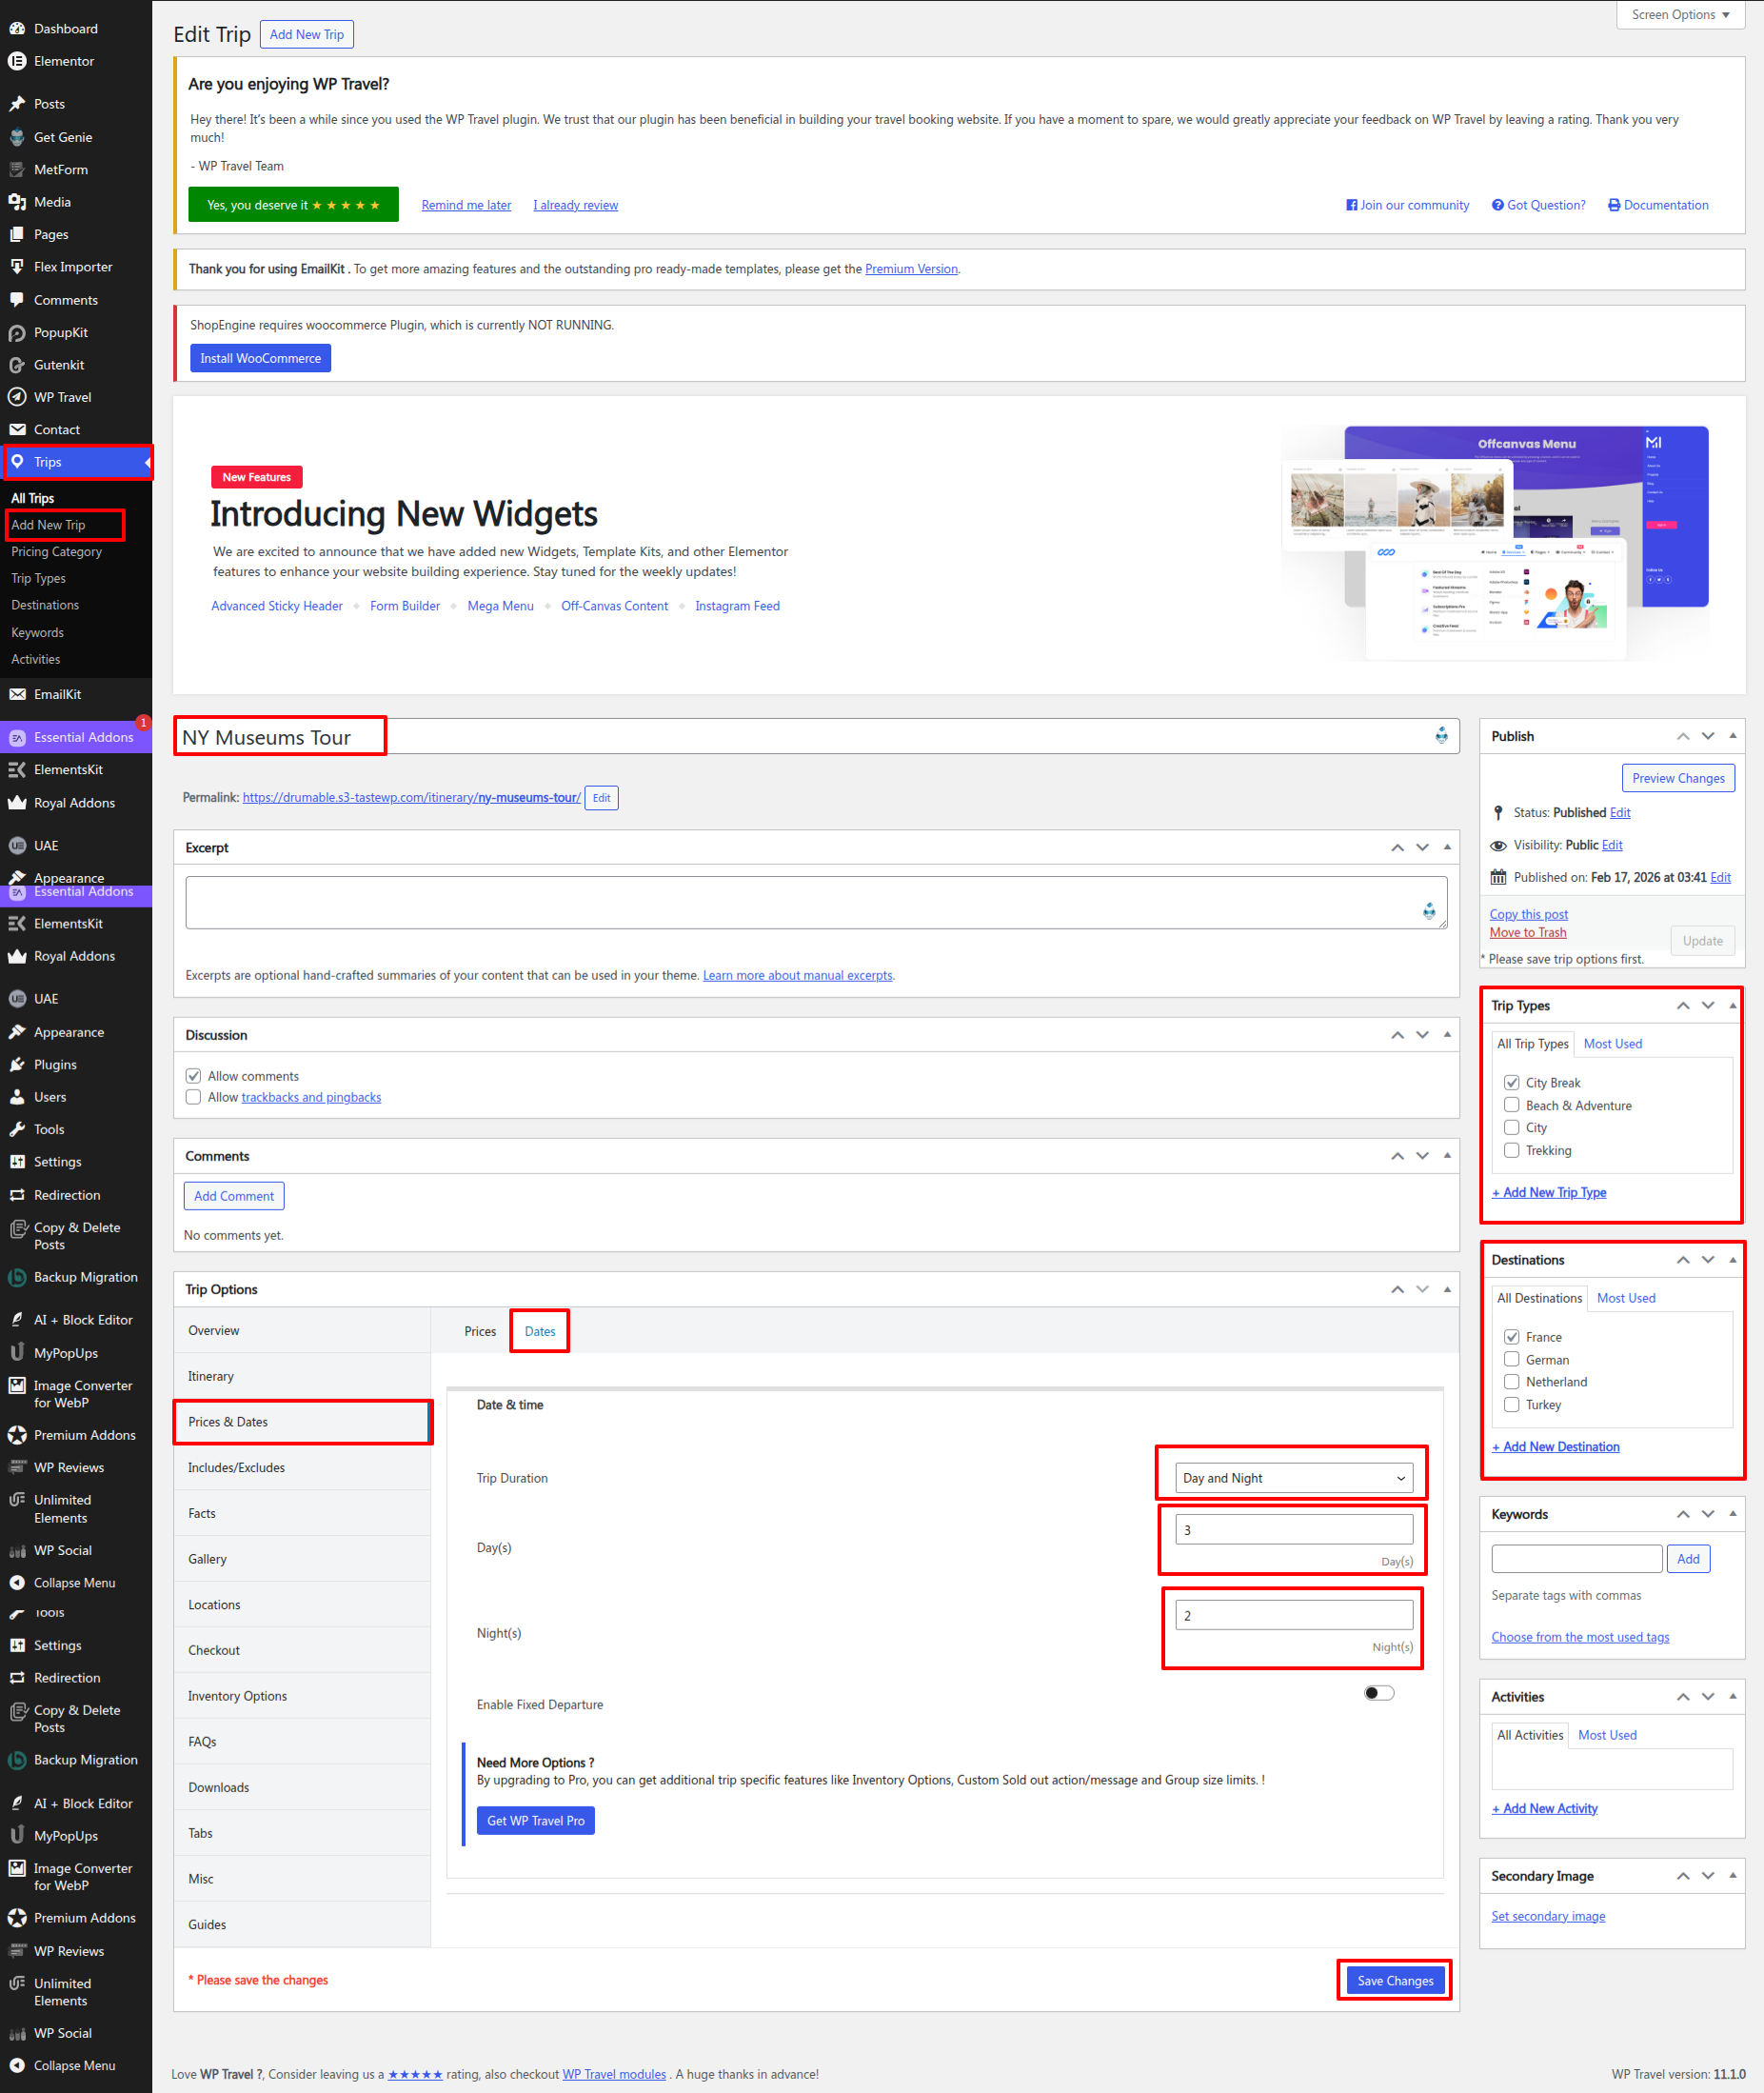1764x2093 pixels.
Task: Collapse the Keywords panel with triangle toggle
Action: pyautogui.click(x=1732, y=1514)
